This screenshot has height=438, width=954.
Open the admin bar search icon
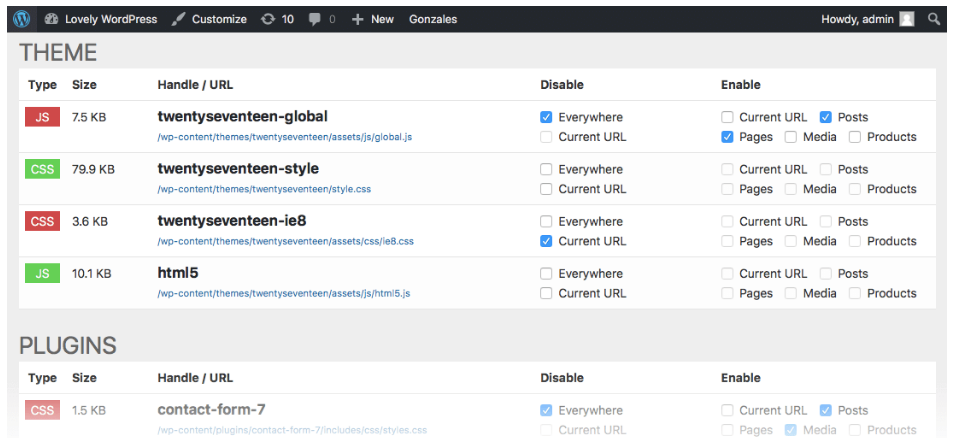tap(934, 19)
